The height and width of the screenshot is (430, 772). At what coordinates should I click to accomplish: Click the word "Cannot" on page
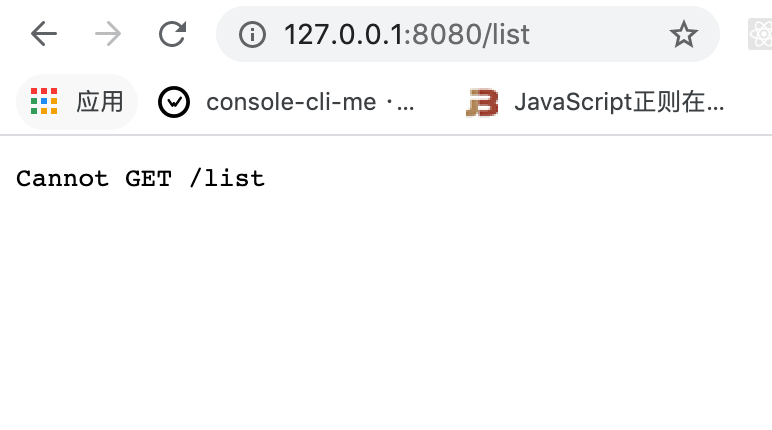(62, 179)
